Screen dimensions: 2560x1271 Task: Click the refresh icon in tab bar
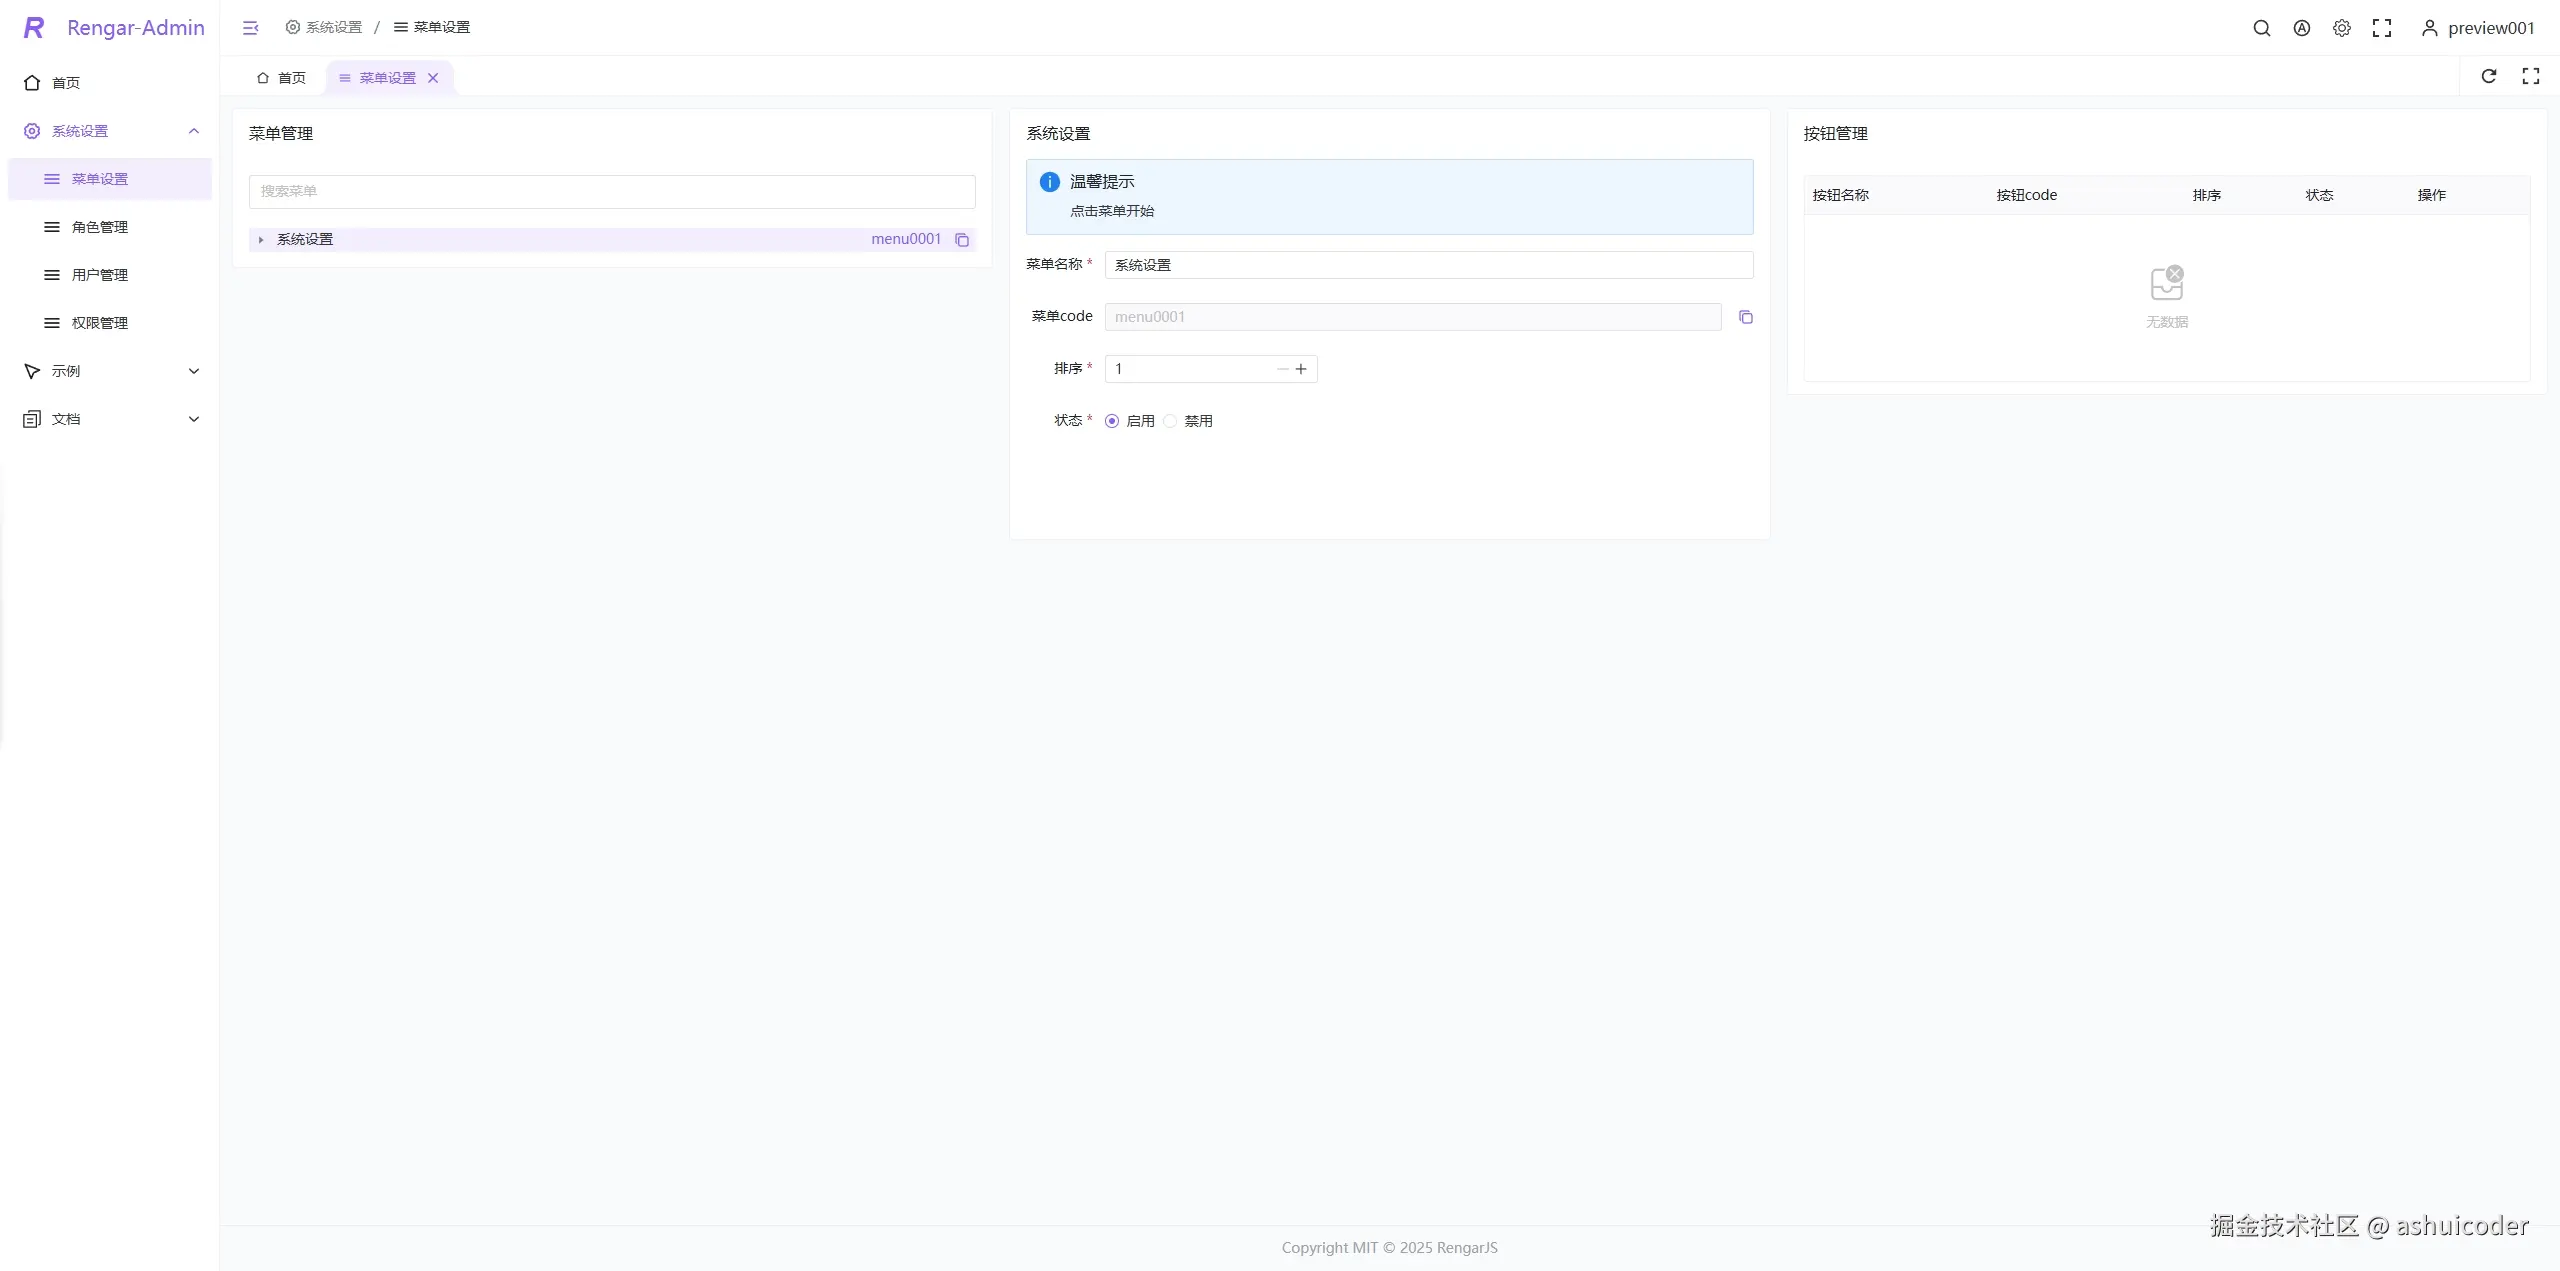pos(2489,76)
